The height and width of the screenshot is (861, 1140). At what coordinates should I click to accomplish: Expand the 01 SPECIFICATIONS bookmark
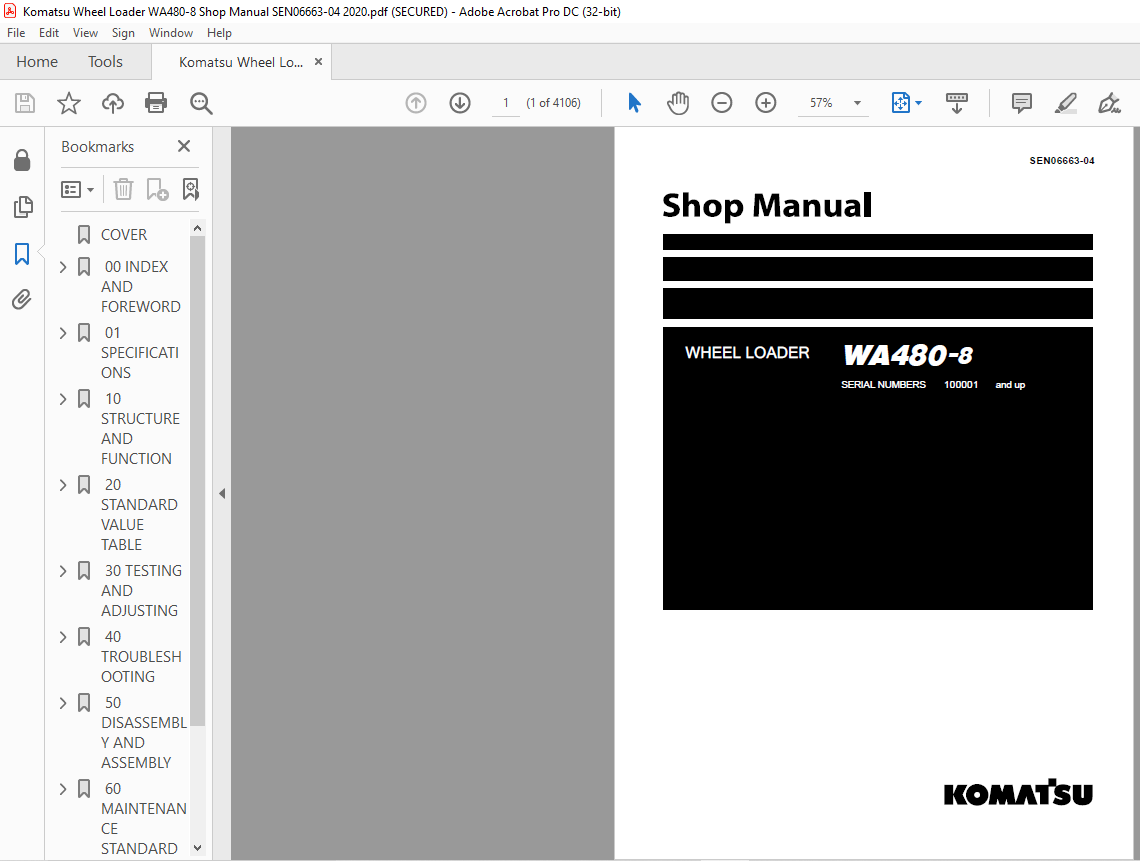[x=63, y=333]
